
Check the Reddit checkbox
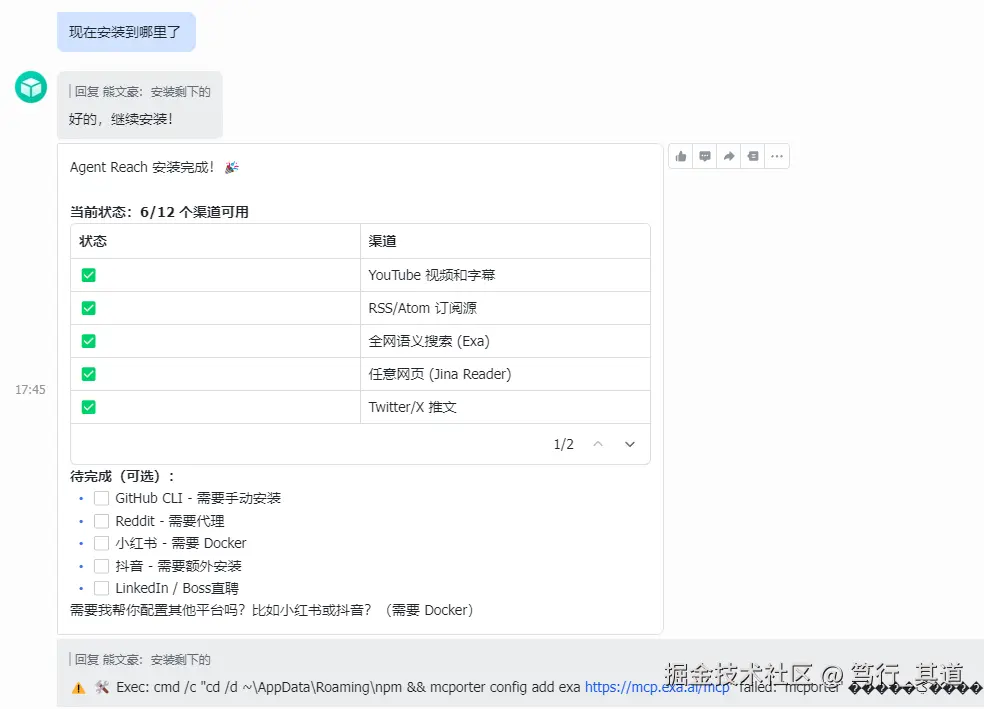101,519
